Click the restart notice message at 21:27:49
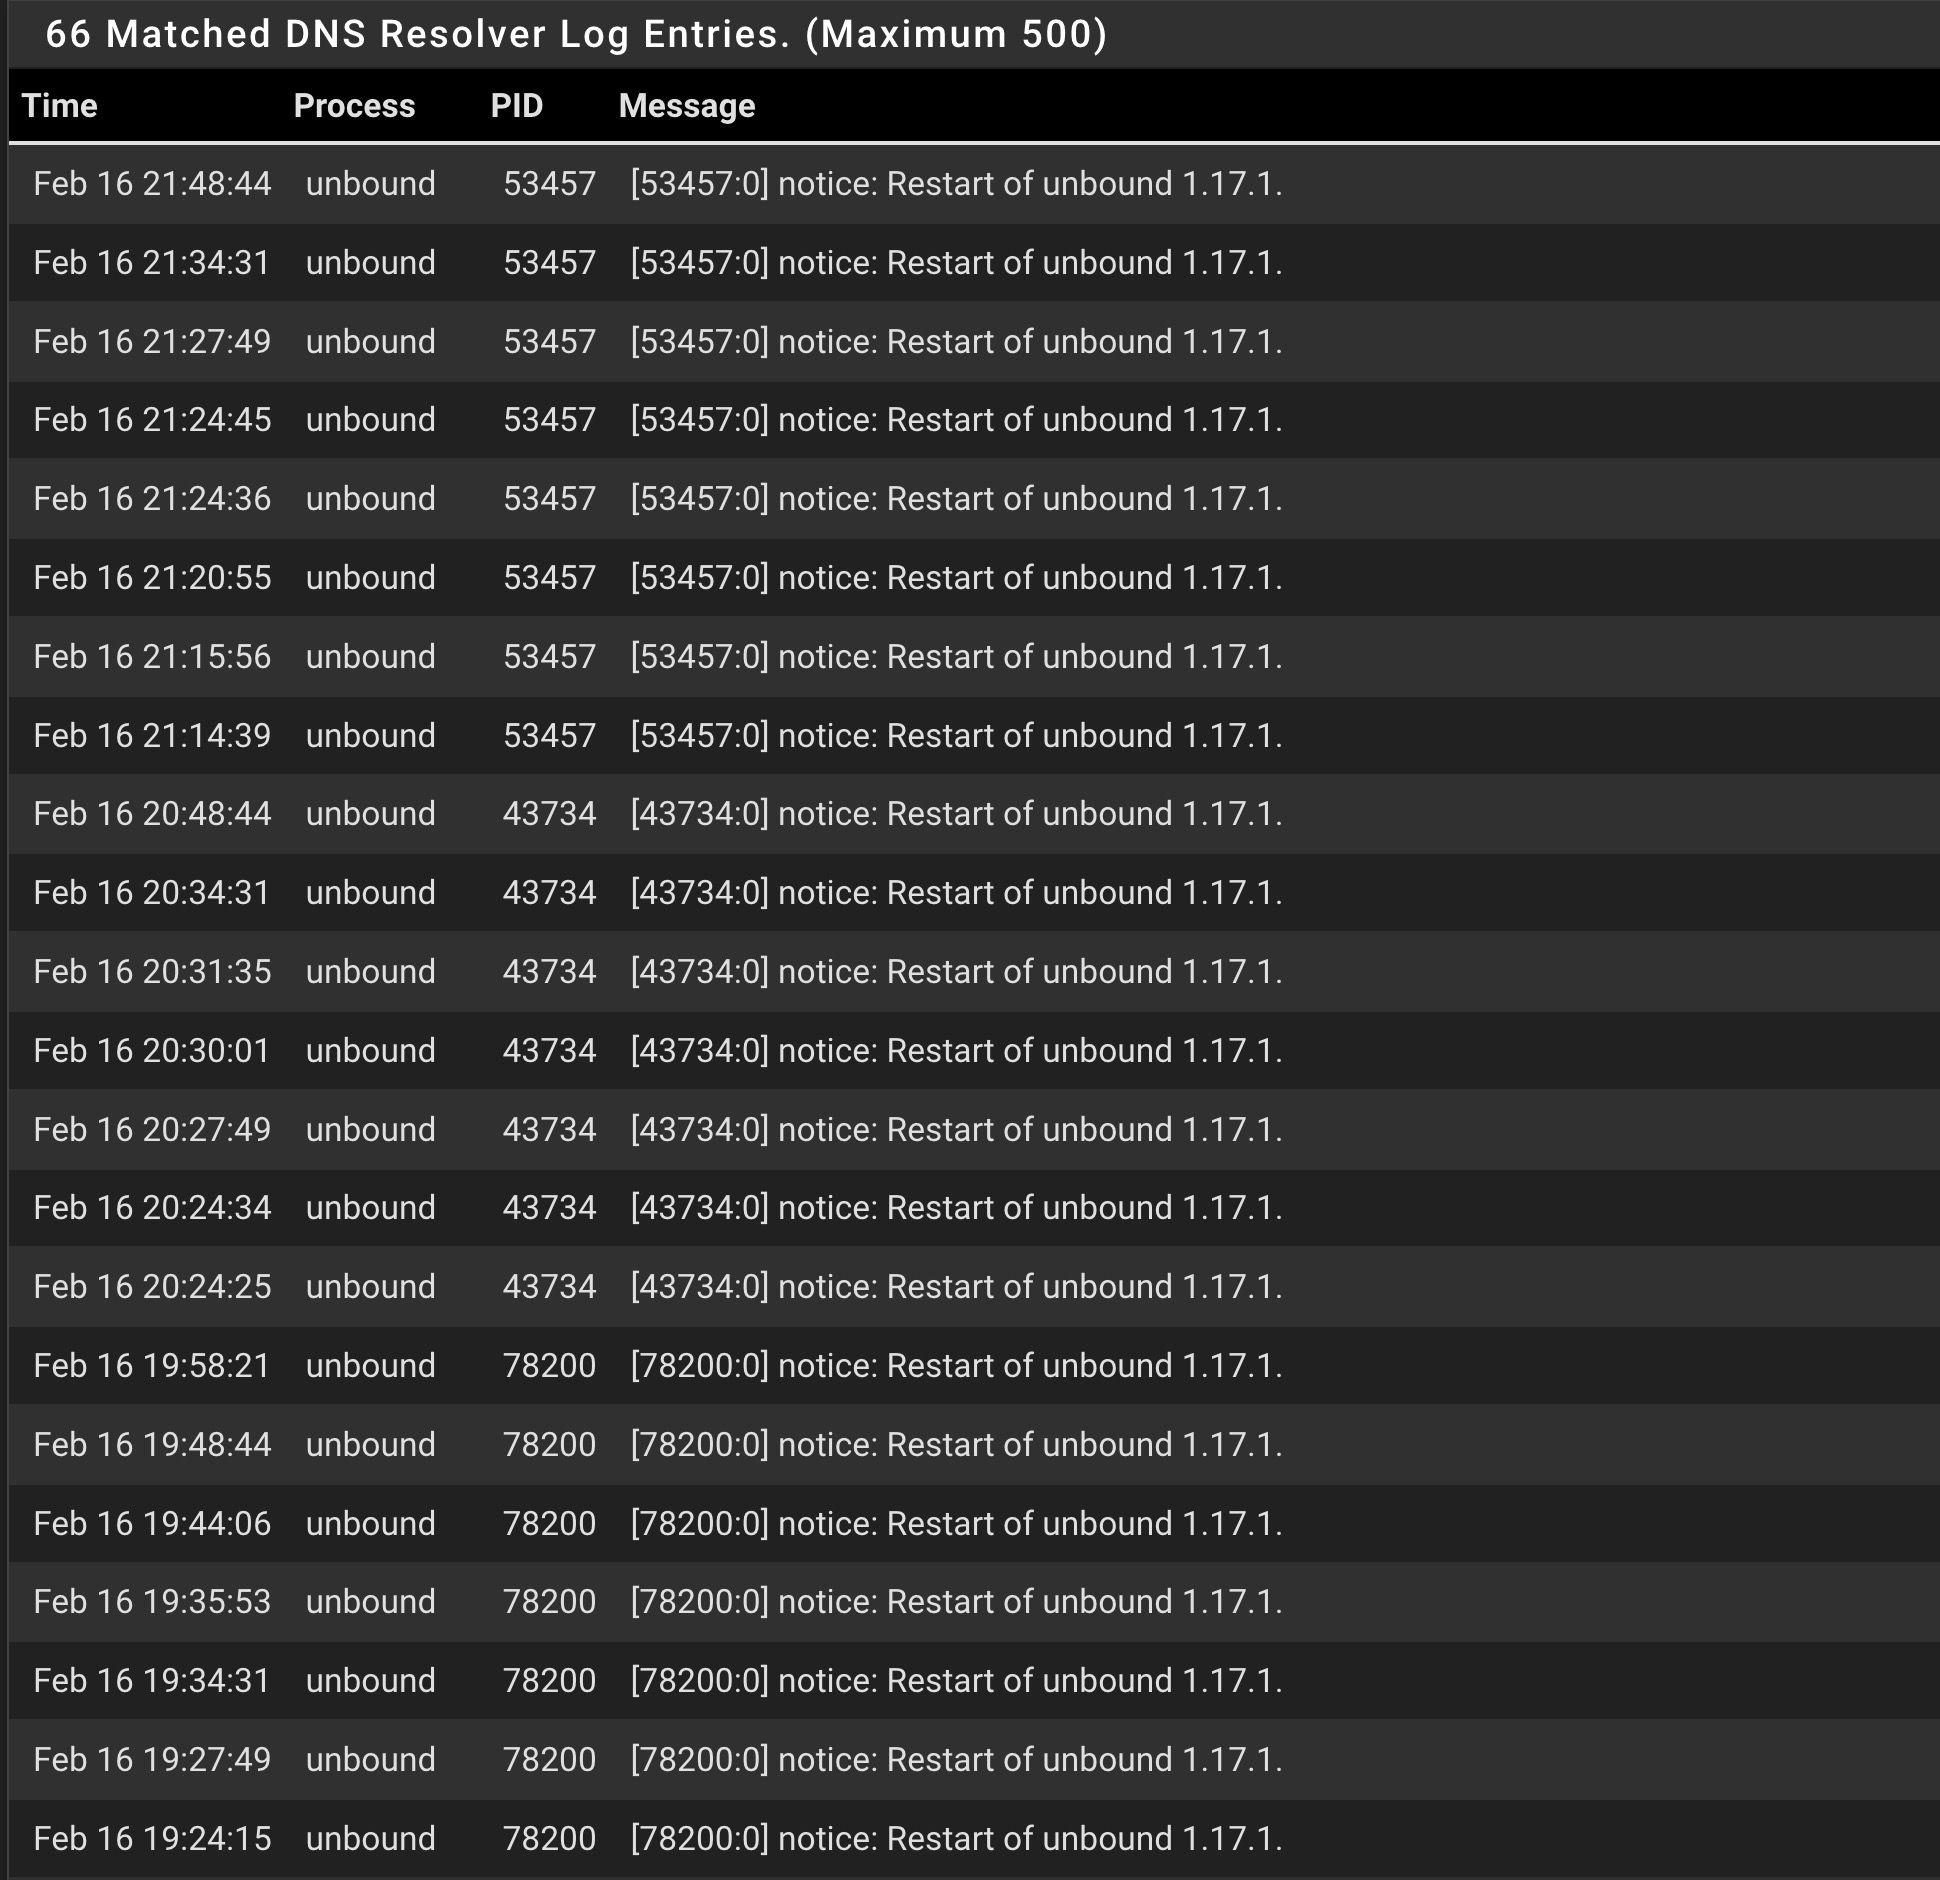The image size is (1940, 1880). click(x=956, y=342)
